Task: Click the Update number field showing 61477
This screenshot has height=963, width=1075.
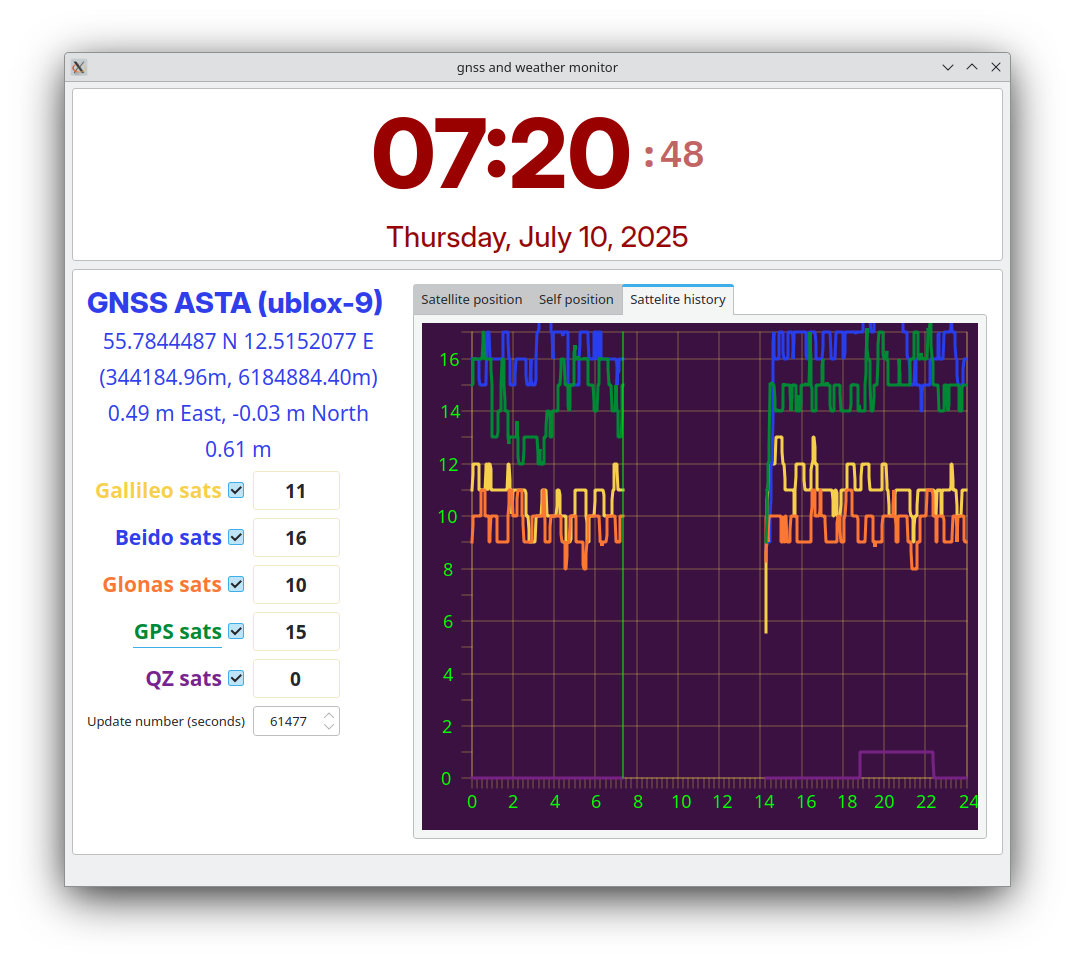Action: coord(288,721)
